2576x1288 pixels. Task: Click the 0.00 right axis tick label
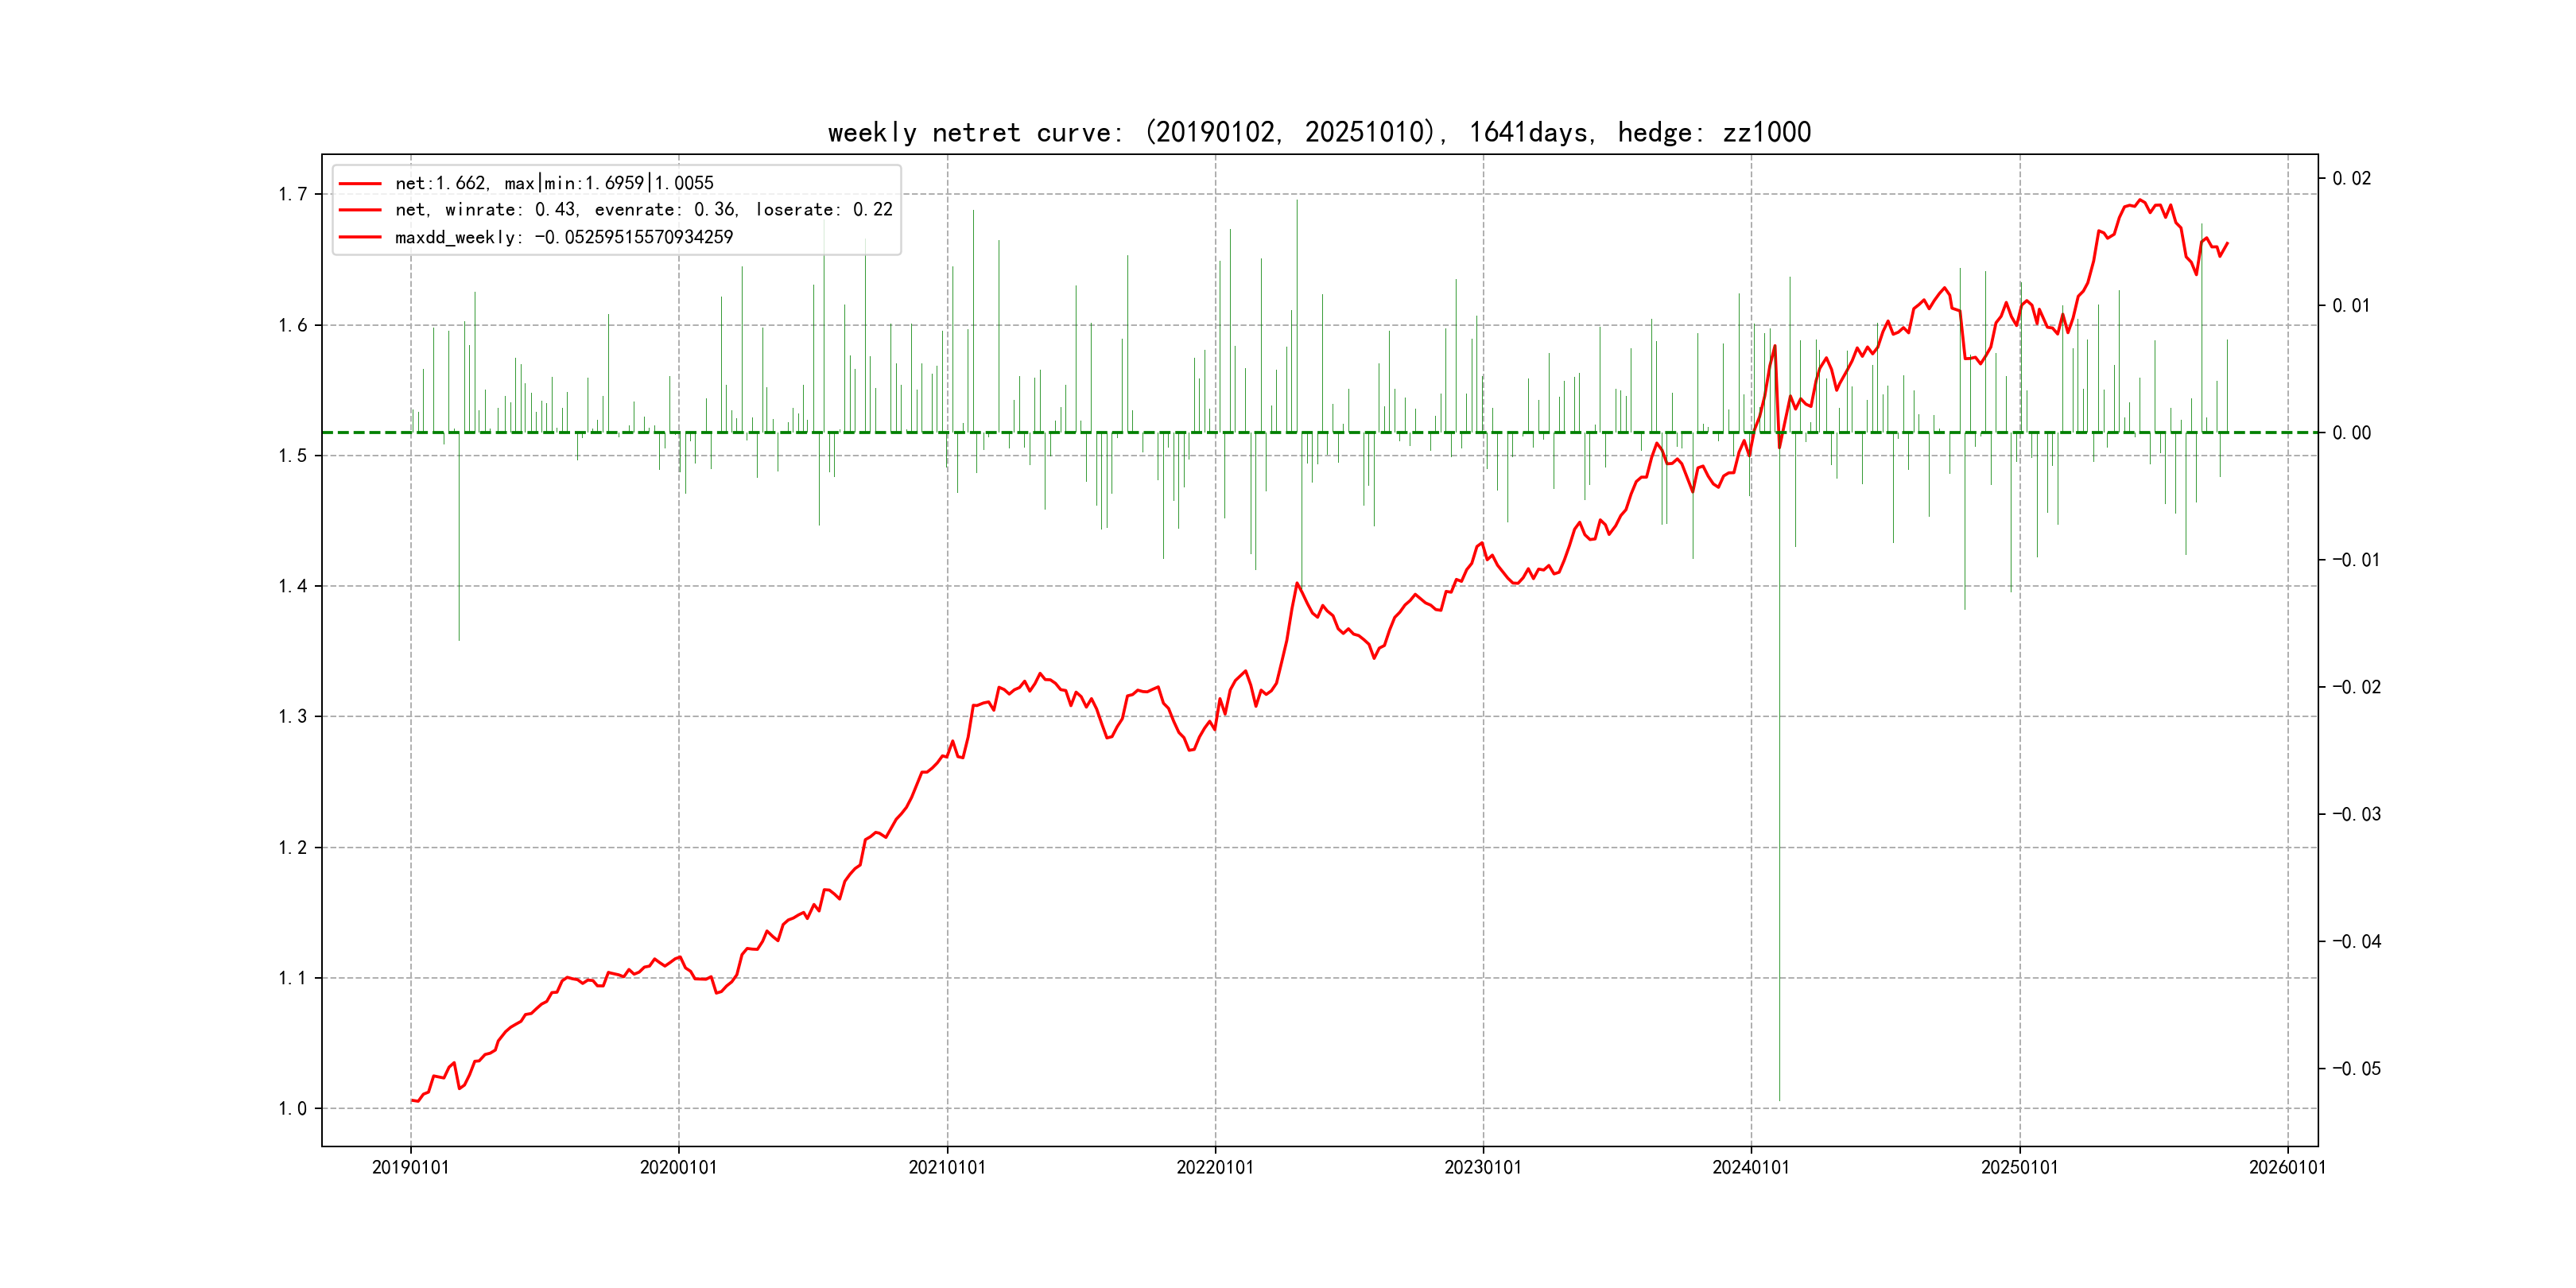(2351, 433)
